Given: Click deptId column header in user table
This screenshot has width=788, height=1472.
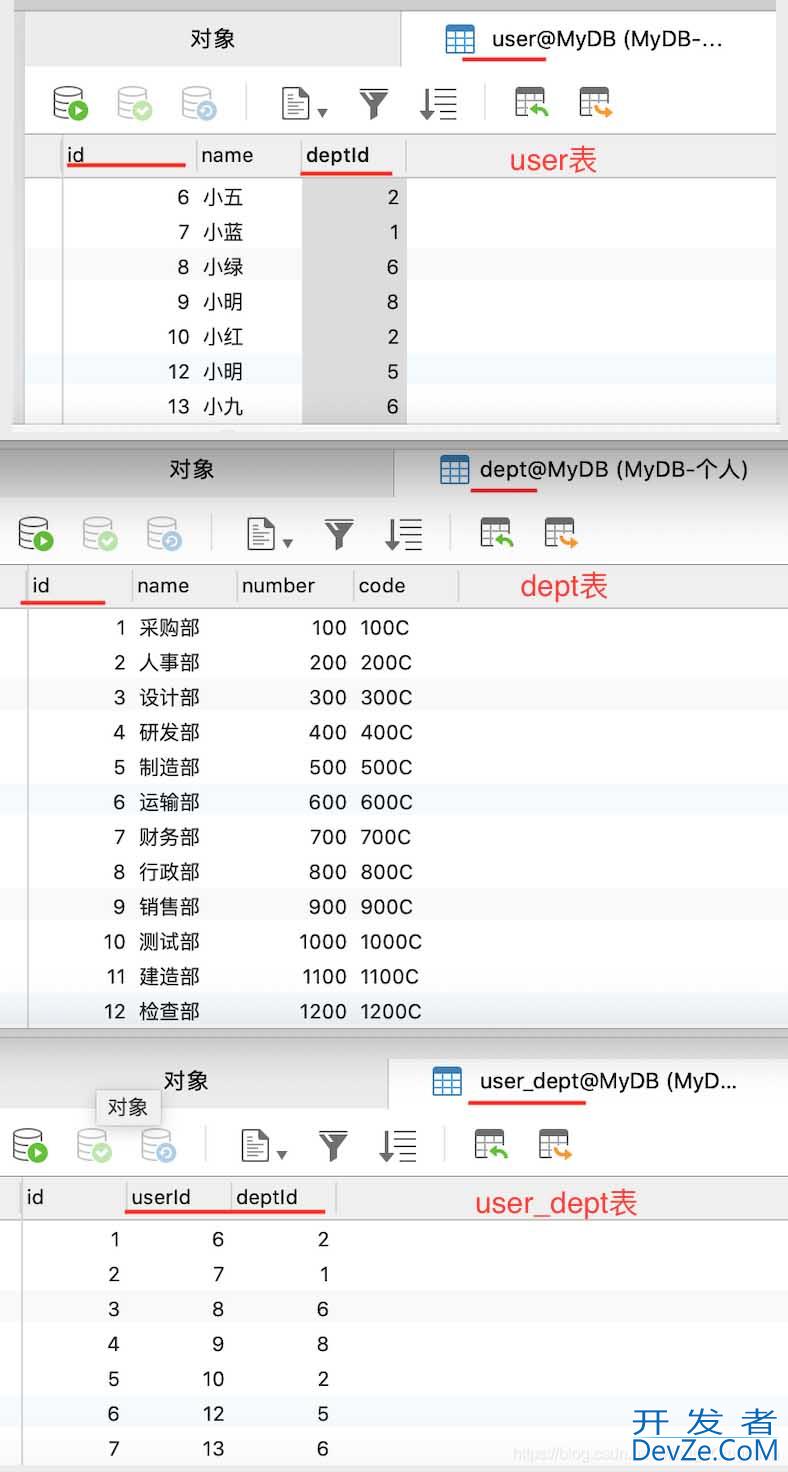Looking at the screenshot, I should coord(353,155).
